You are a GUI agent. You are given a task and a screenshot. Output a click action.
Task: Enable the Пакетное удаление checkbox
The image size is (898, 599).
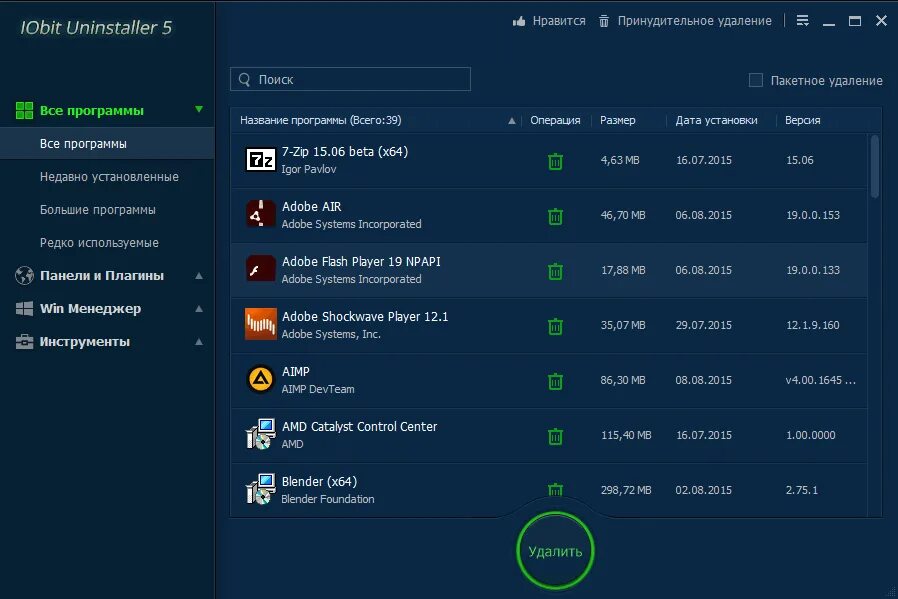tap(758, 80)
